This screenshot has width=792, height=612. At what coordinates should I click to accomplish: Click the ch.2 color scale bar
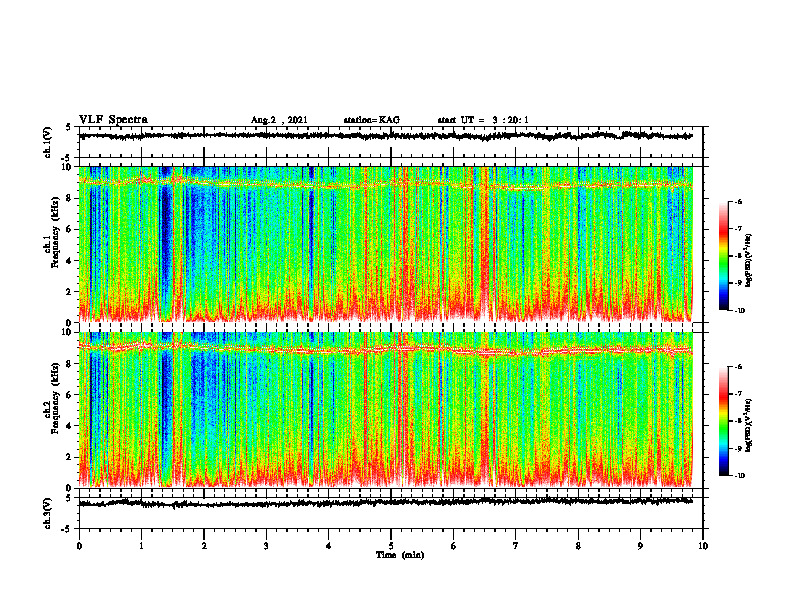coord(723,421)
